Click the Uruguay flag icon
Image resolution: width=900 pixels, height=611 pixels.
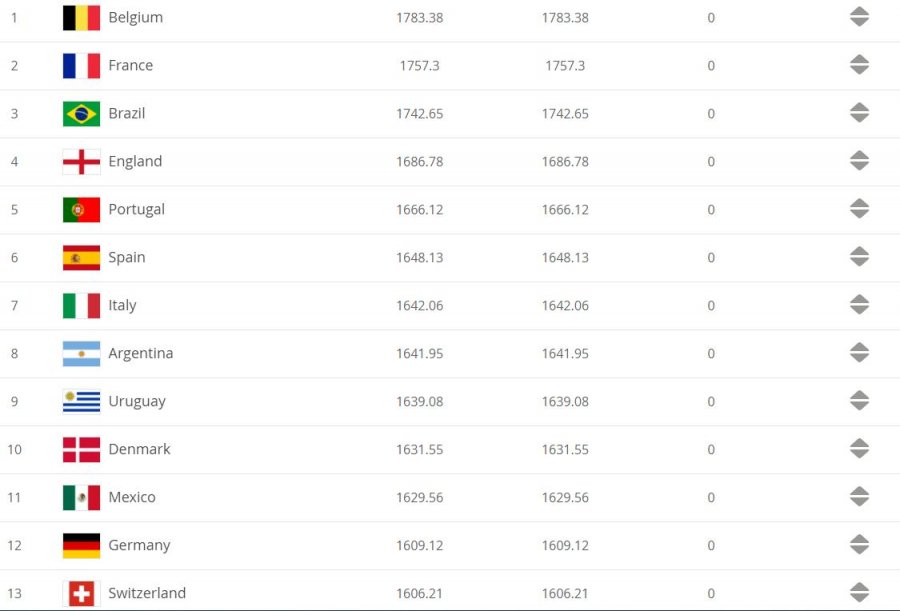pos(82,401)
